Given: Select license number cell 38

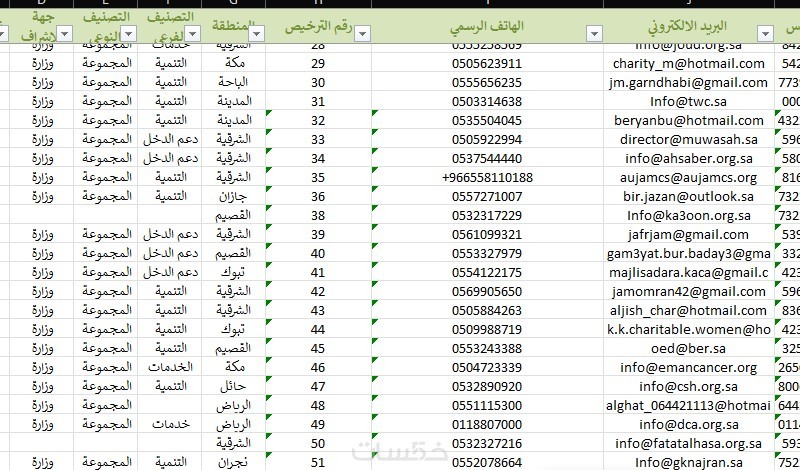Looking at the screenshot, I should point(318,215).
